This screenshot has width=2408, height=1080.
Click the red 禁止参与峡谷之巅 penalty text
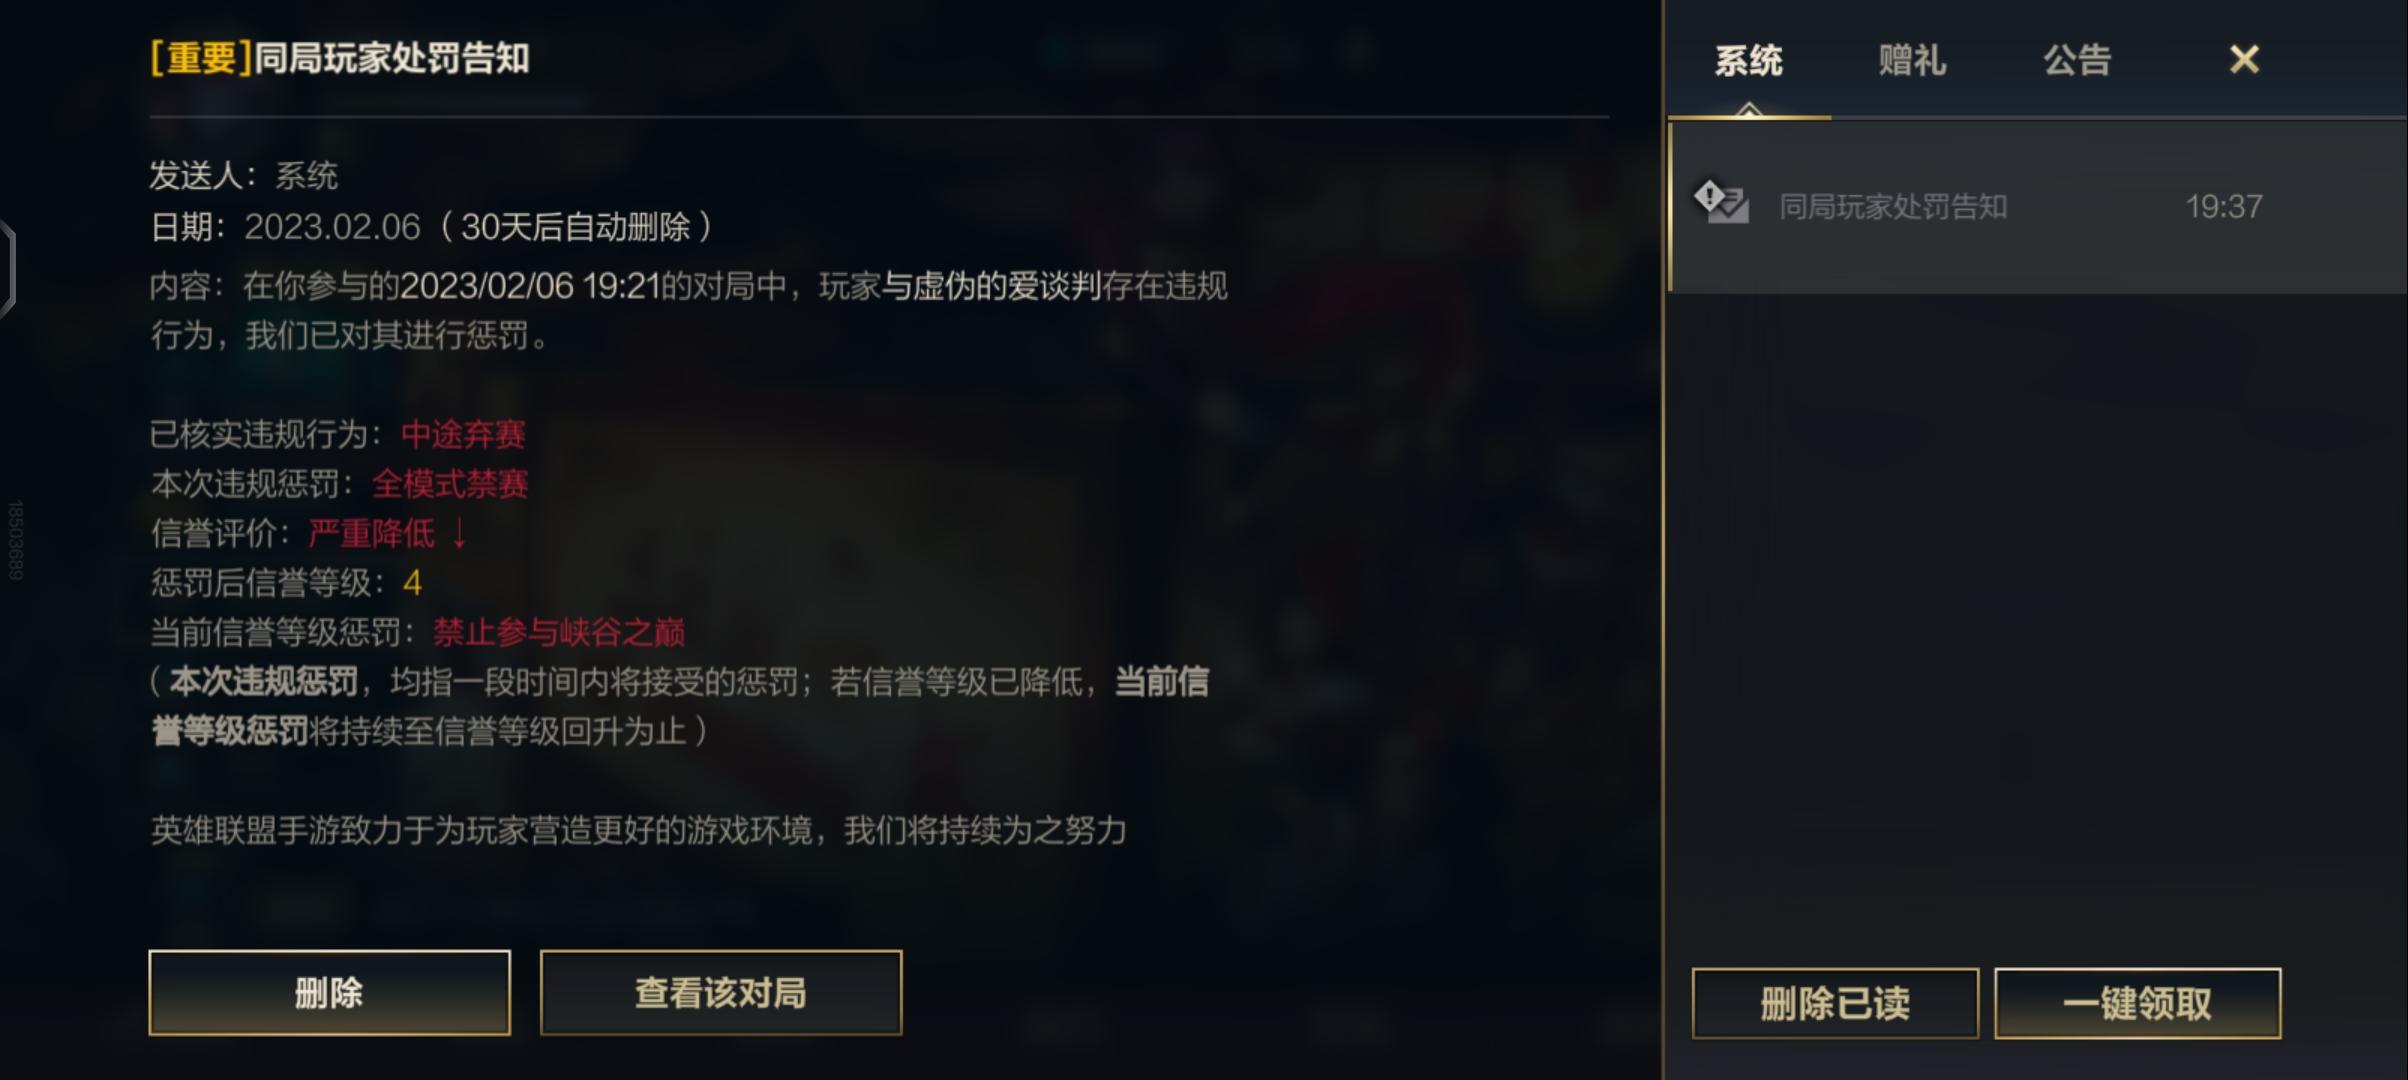(558, 632)
